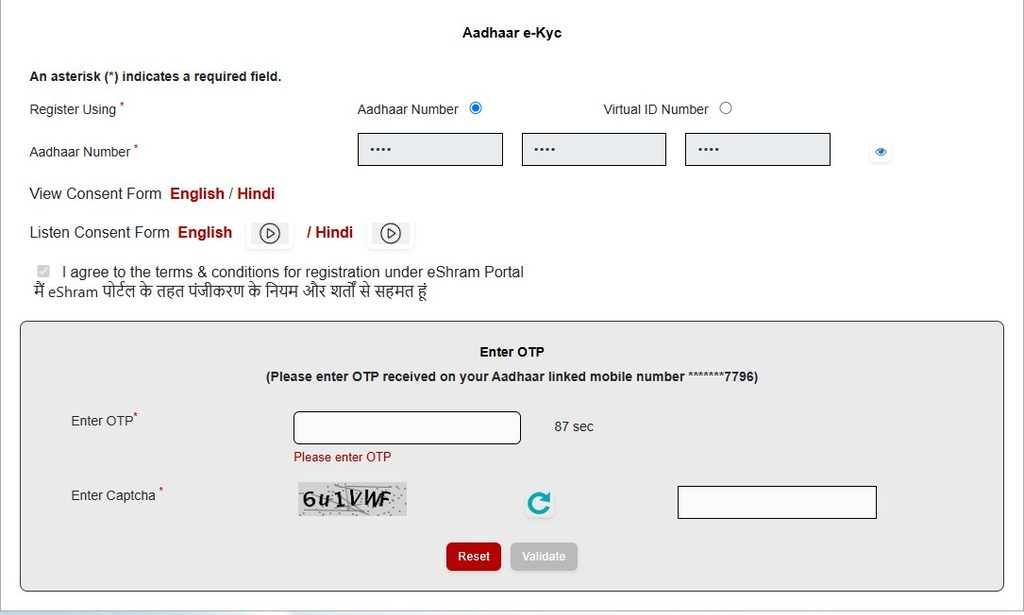This screenshot has width=1024, height=615.
Task: Click the 'Please enter OTP' error message
Action: 342,457
